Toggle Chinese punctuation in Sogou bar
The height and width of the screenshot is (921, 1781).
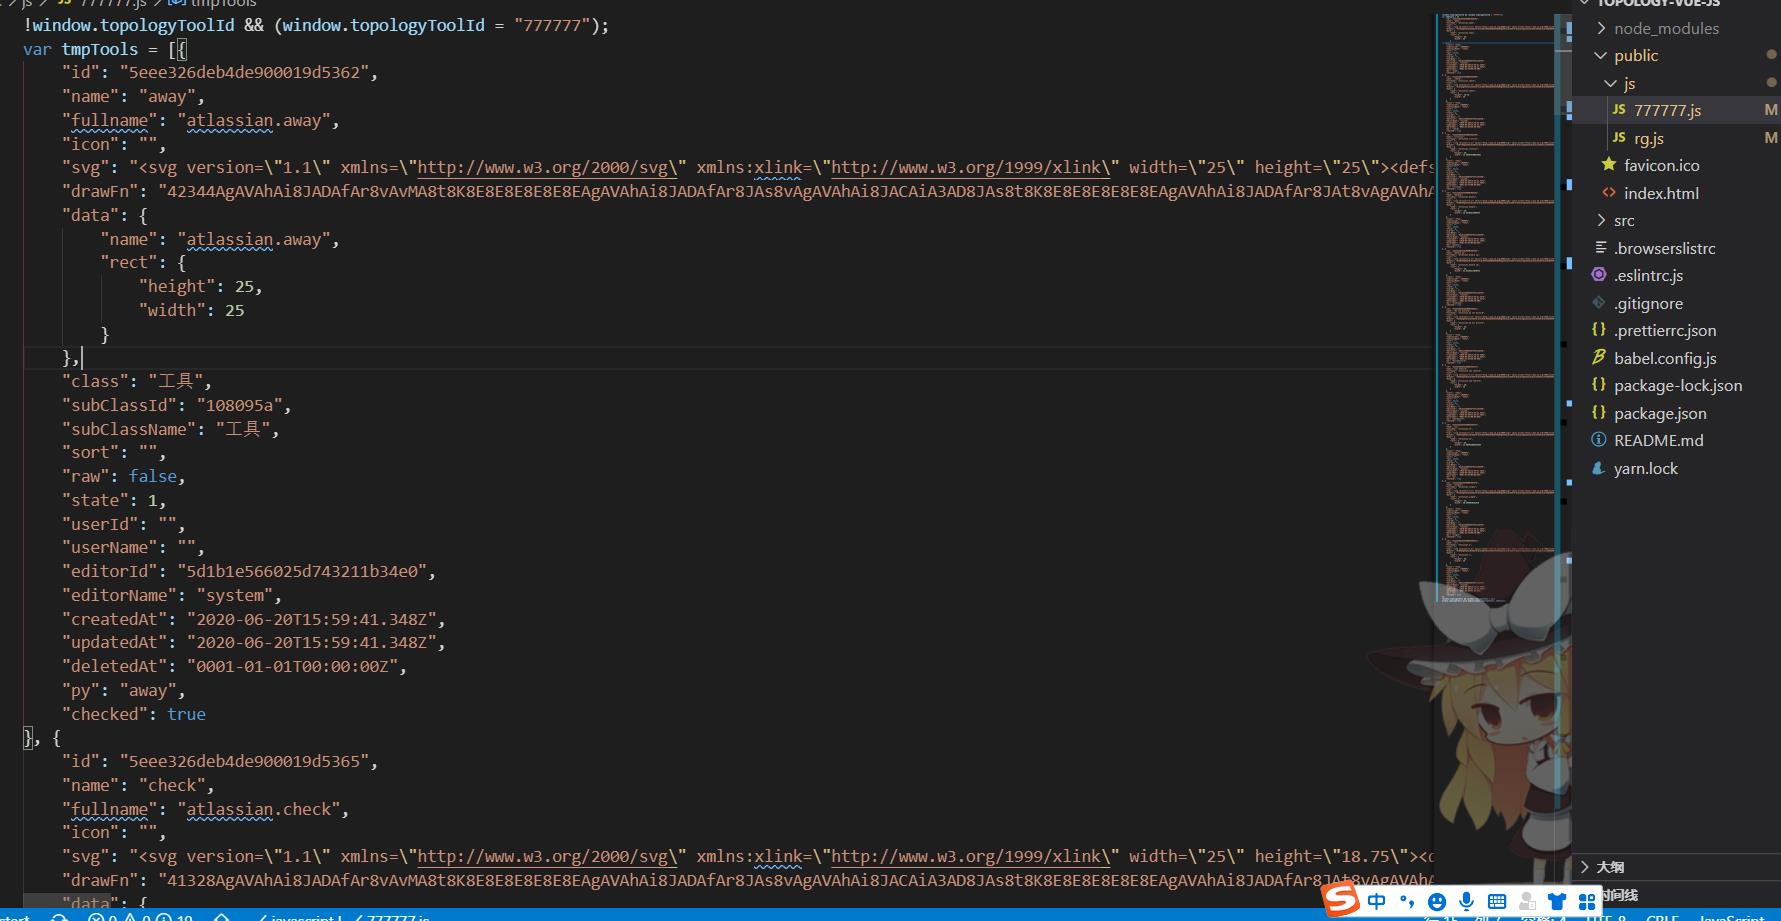(x=1407, y=902)
